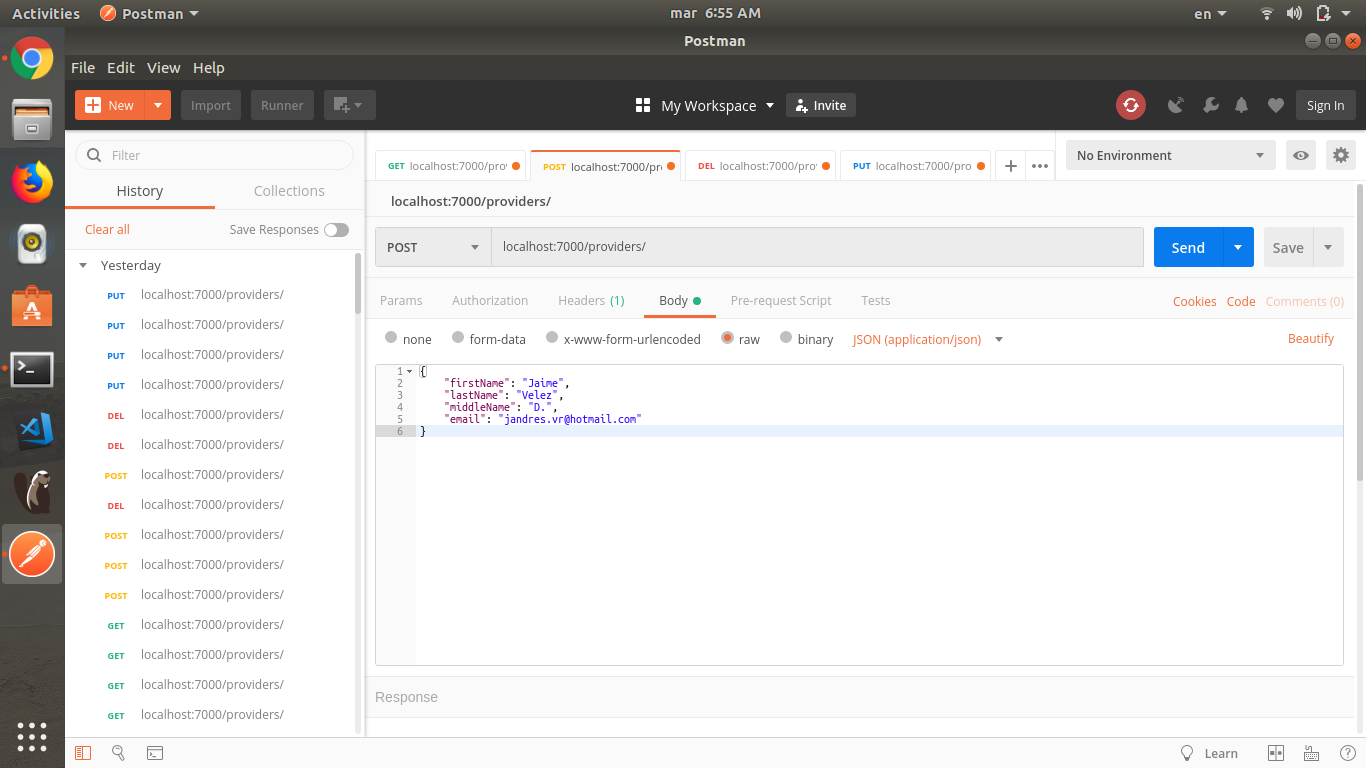This screenshot has height=768, width=1366.
Task: Toggle the Save Responses switch
Action: tap(336, 230)
